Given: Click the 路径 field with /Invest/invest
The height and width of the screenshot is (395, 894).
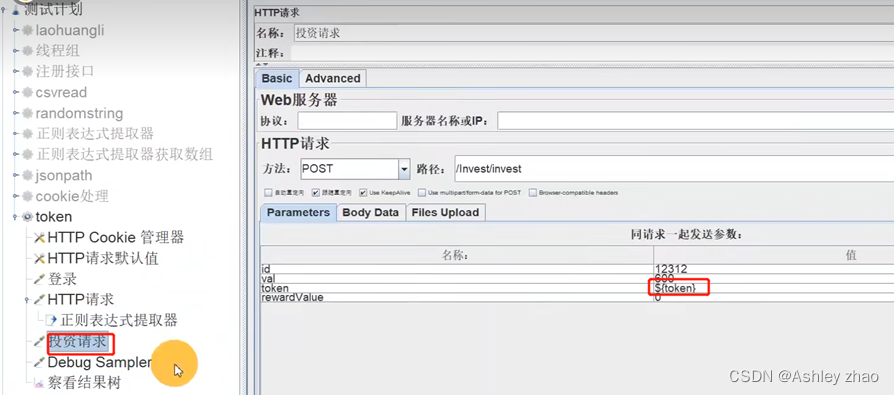Looking at the screenshot, I should pos(674,169).
